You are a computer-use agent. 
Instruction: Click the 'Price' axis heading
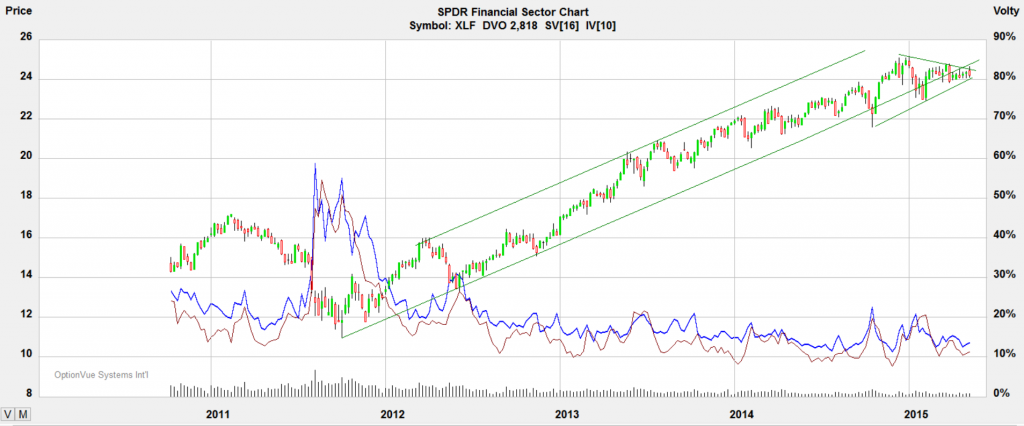(18, 11)
